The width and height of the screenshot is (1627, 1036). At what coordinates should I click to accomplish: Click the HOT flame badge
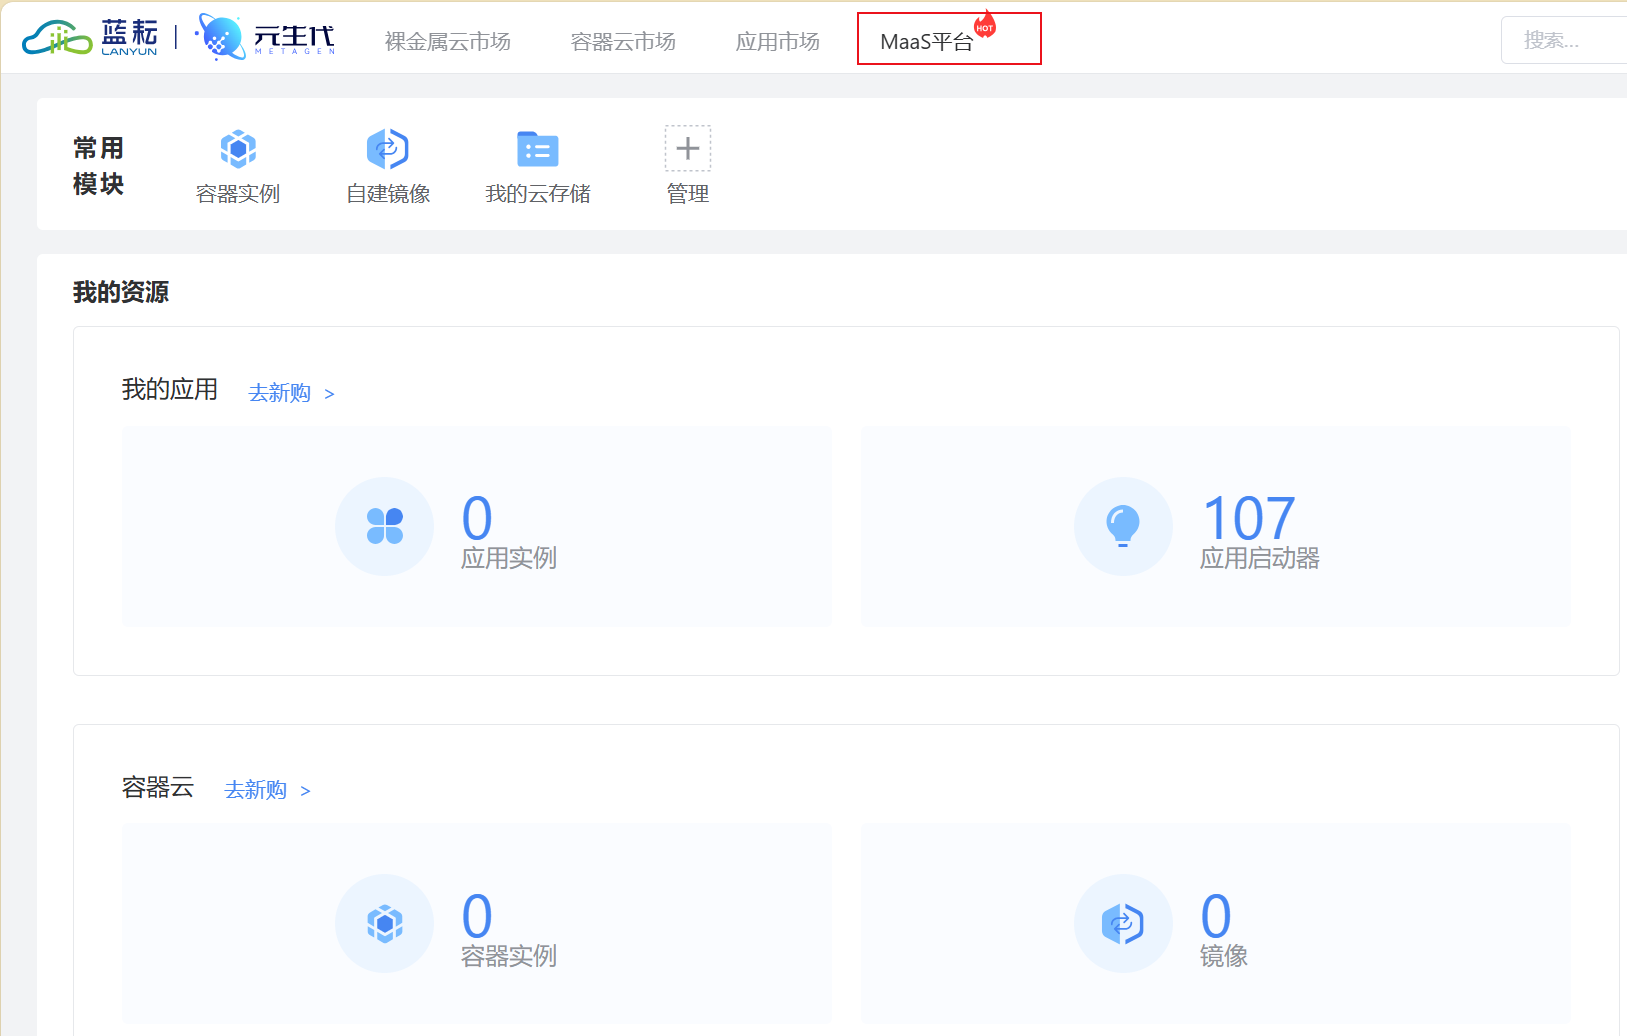(x=985, y=24)
